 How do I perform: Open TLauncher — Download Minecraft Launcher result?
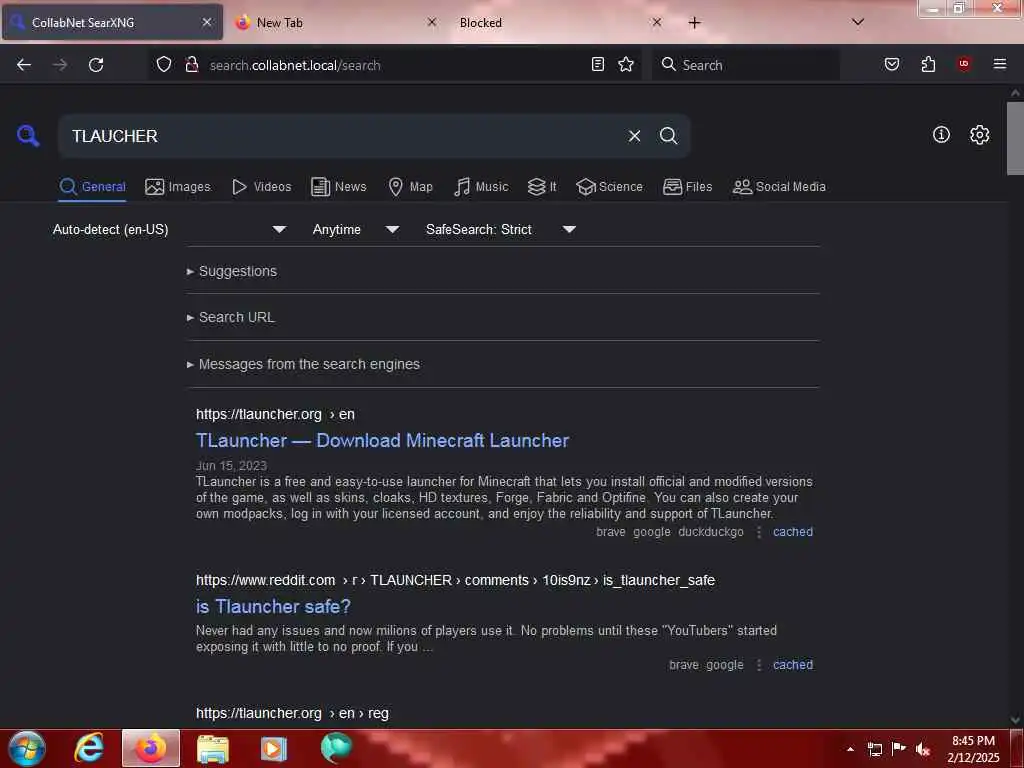[x=382, y=441]
